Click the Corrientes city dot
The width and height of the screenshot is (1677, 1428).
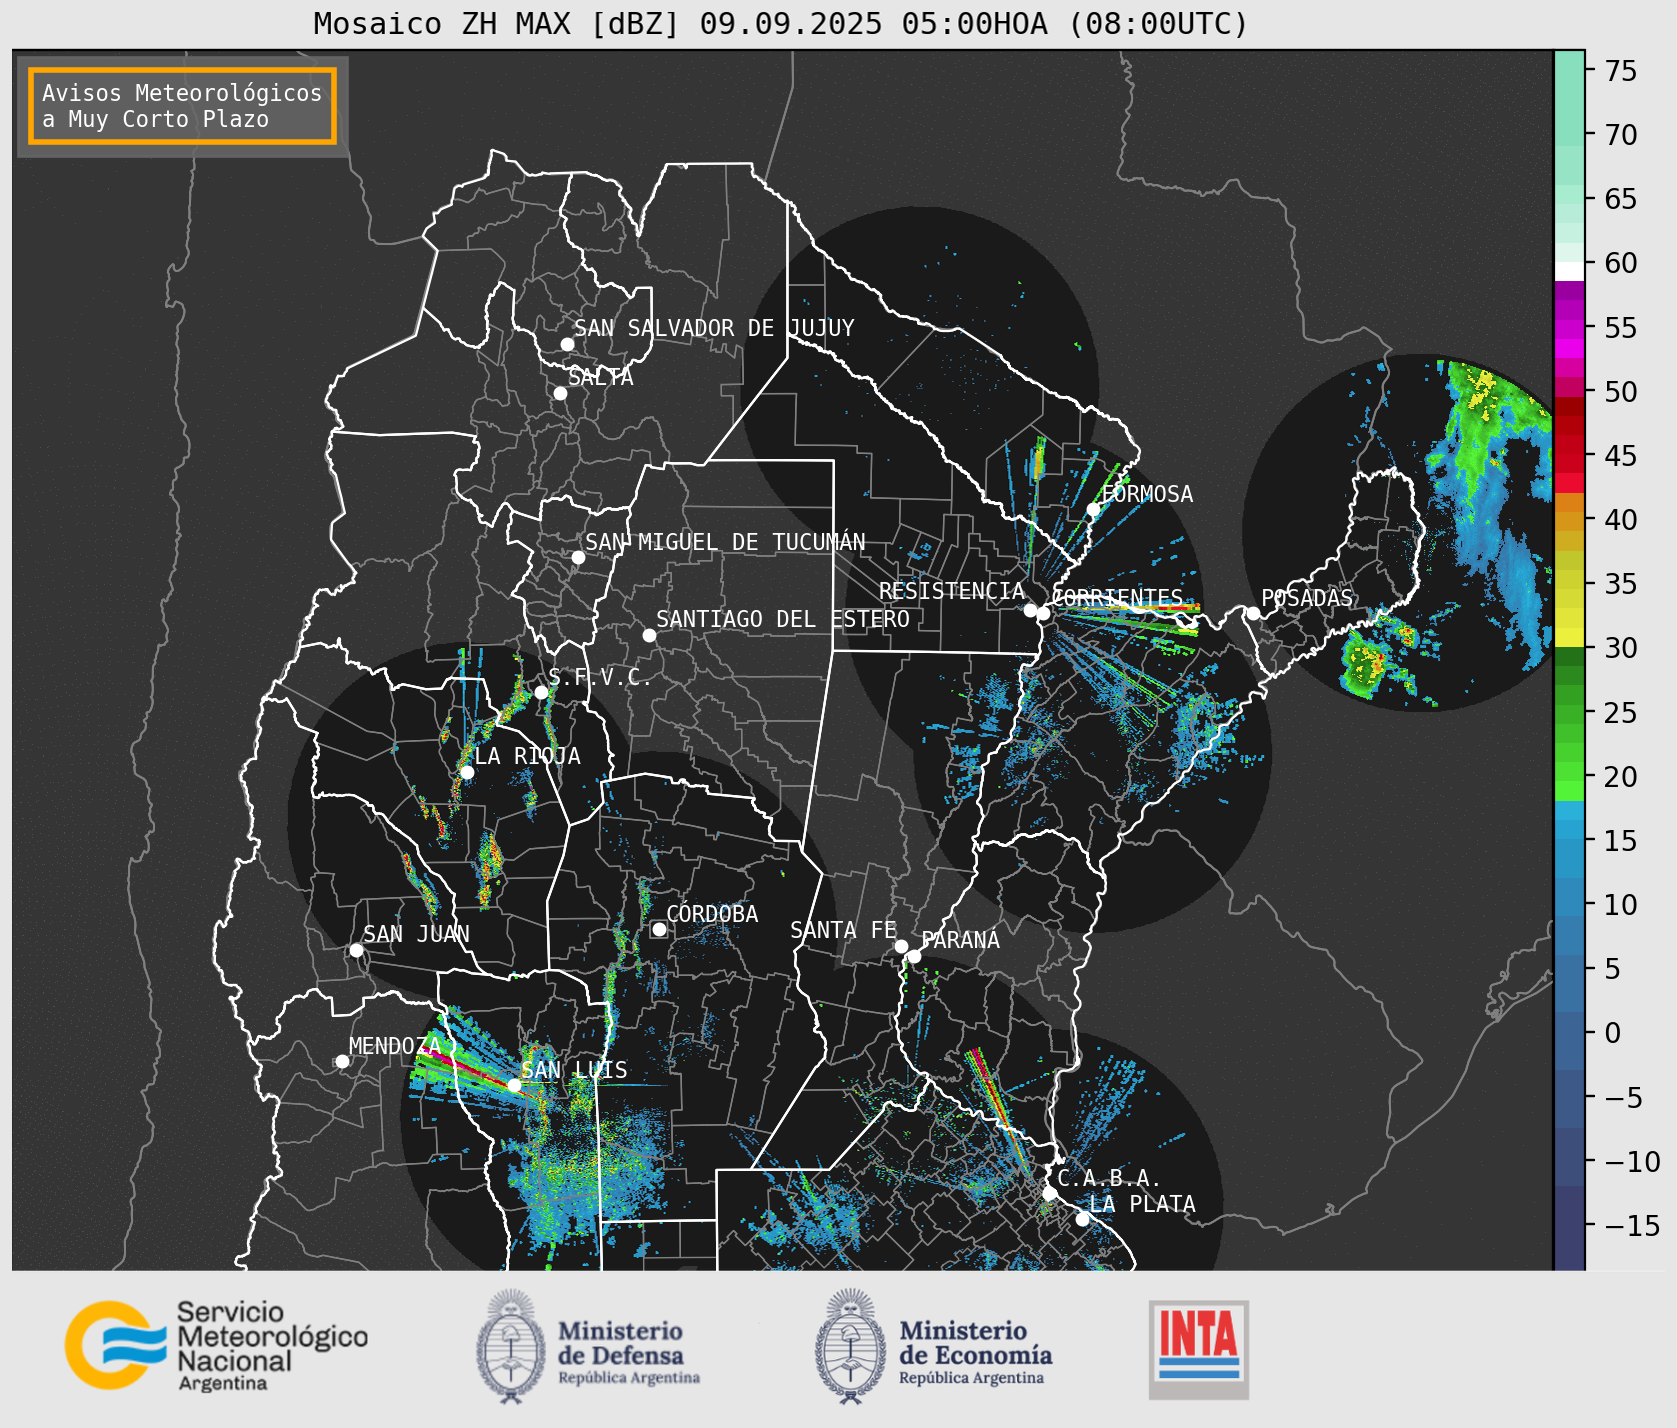point(1043,613)
